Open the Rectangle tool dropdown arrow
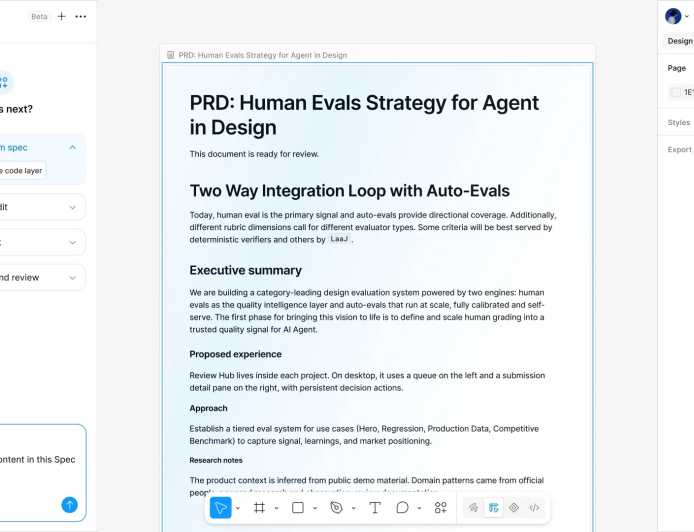This screenshot has height=532, width=694. [x=315, y=508]
